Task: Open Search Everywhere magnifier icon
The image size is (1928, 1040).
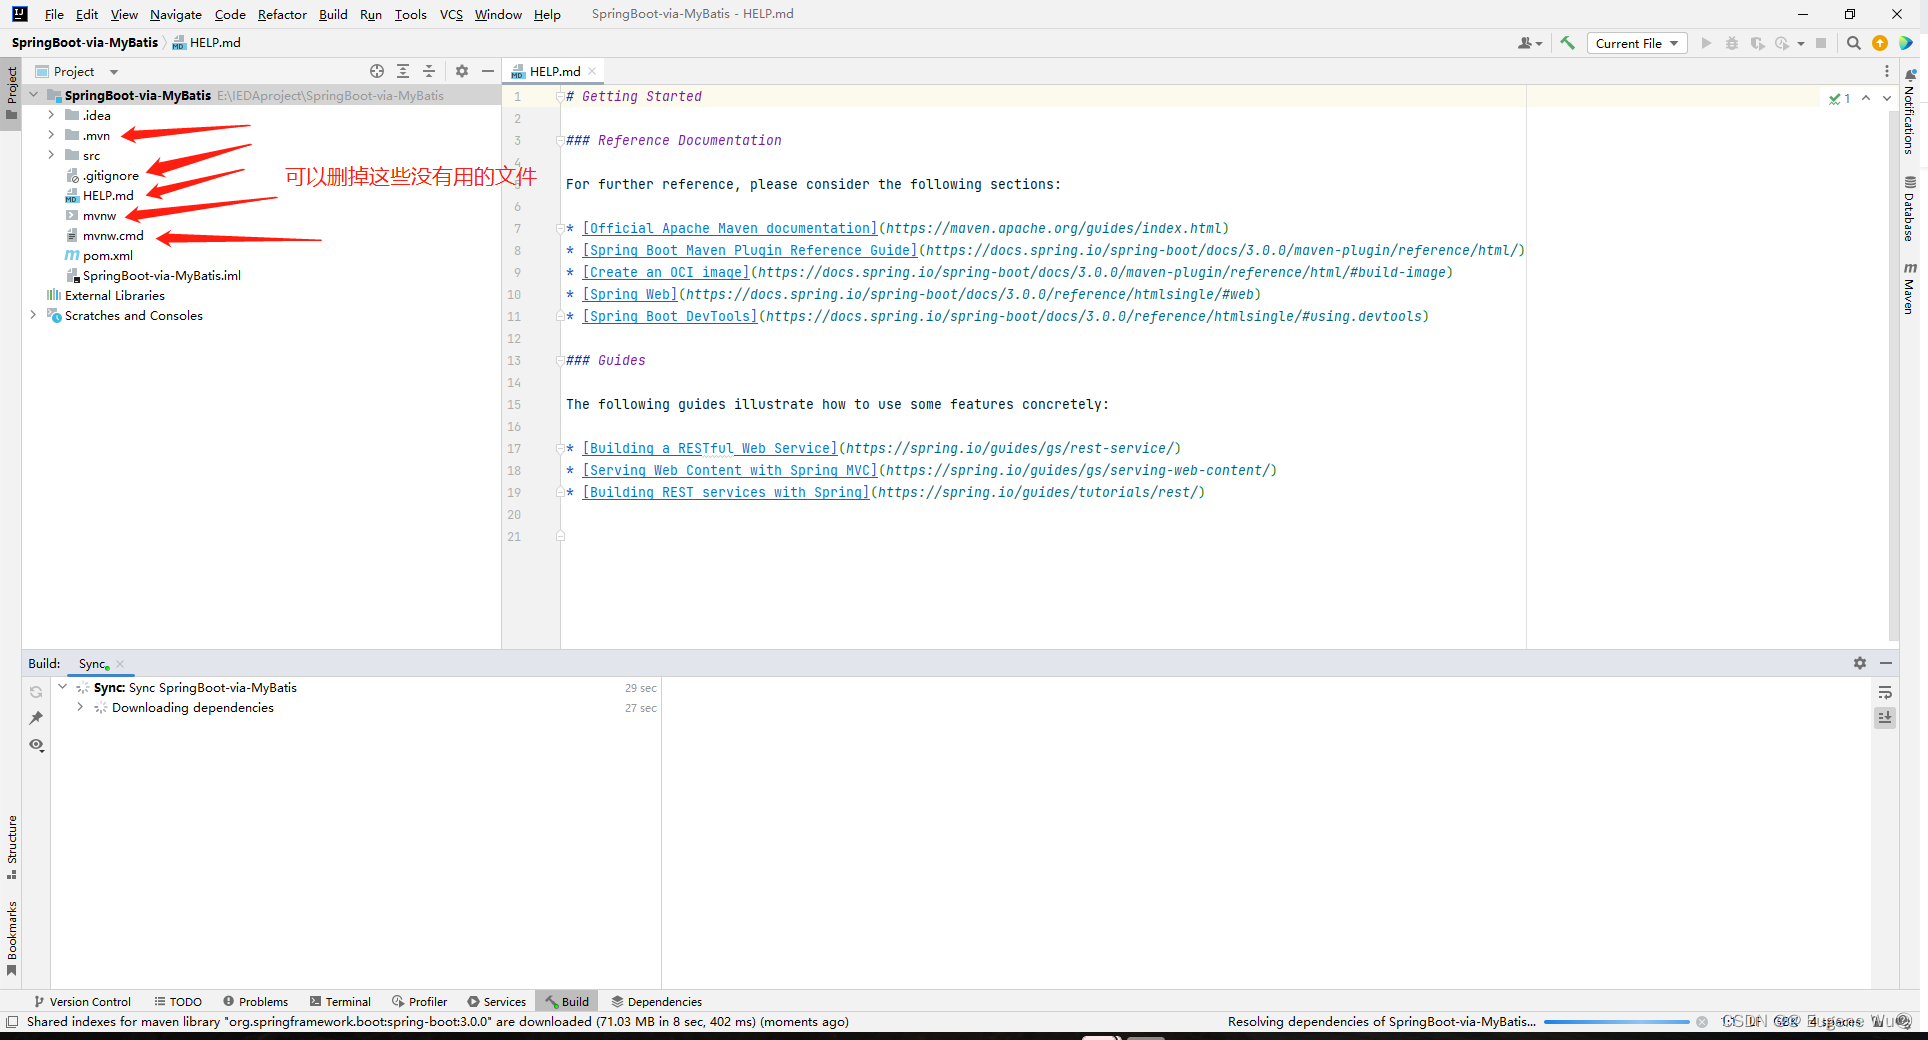Action: [1853, 43]
